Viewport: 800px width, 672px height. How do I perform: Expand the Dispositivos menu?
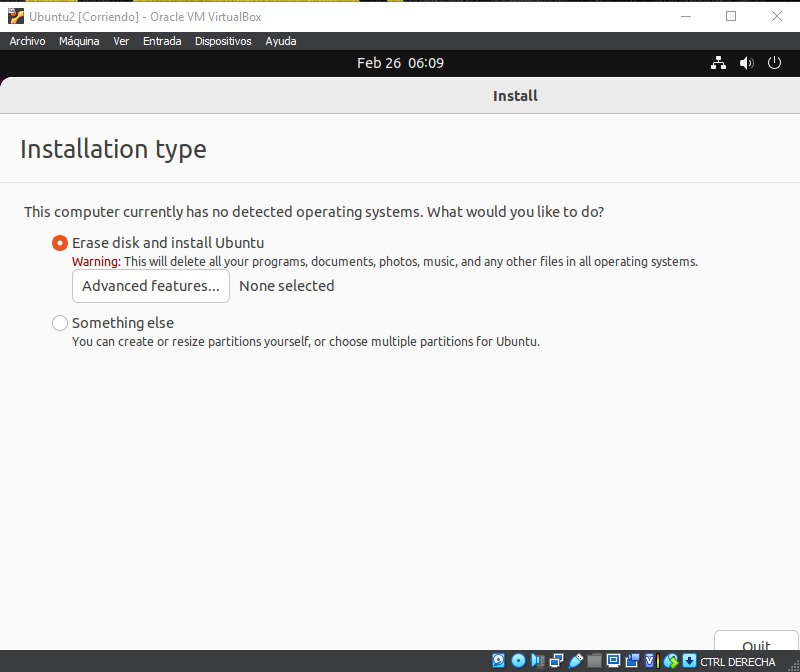(223, 41)
